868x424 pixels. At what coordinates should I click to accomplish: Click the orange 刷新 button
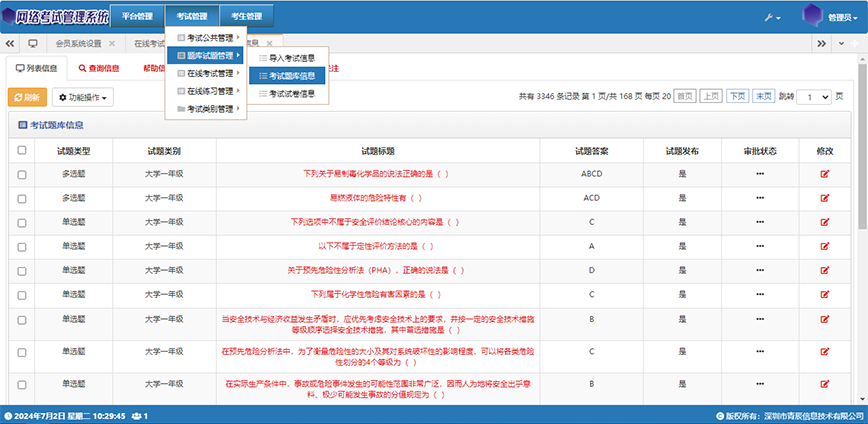click(x=28, y=97)
